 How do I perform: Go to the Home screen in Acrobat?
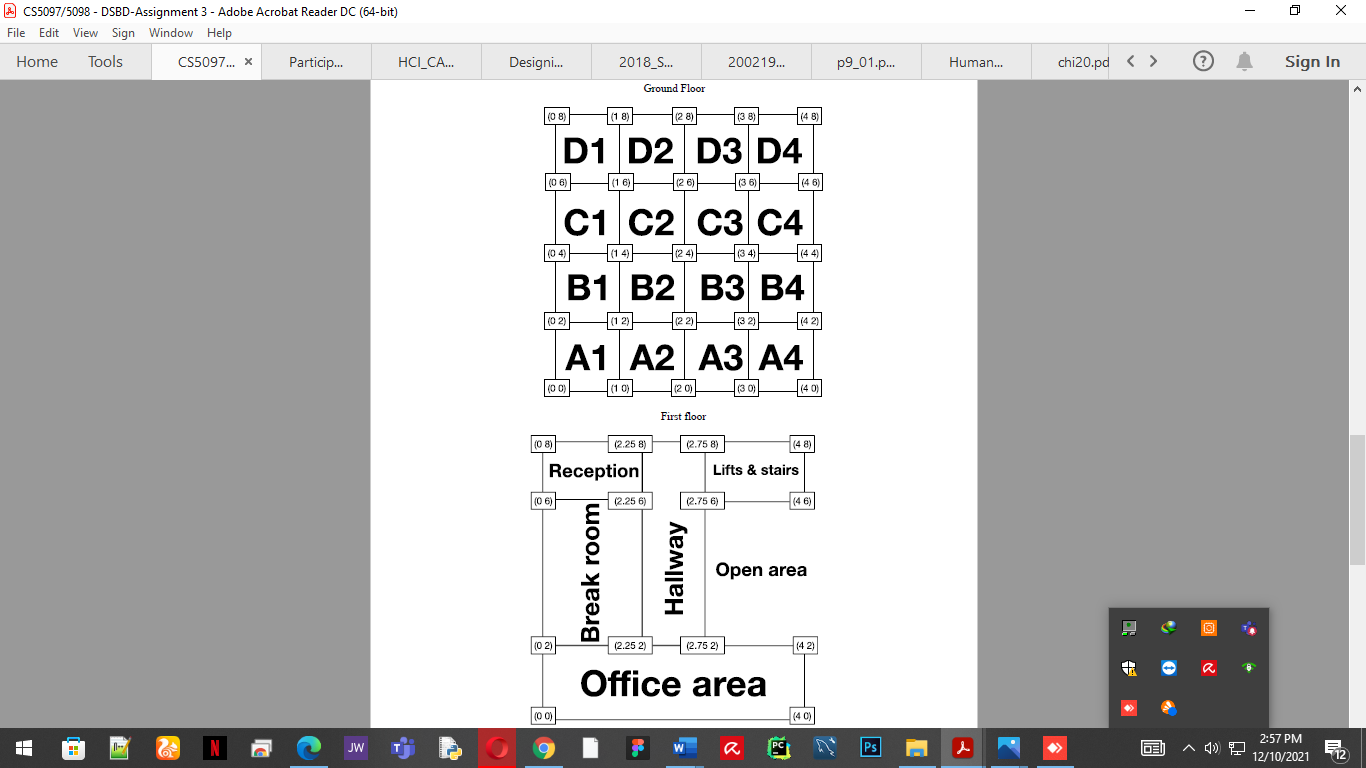pos(37,61)
